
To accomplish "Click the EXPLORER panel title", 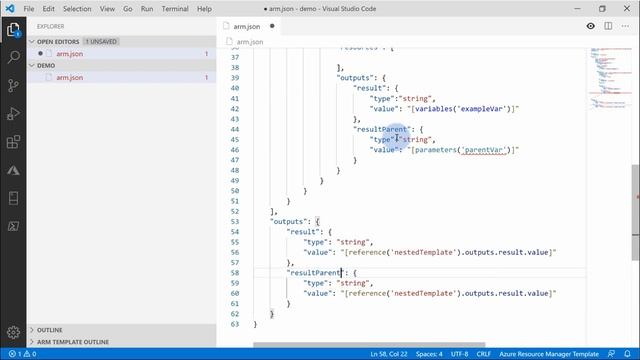I will (51, 26).
